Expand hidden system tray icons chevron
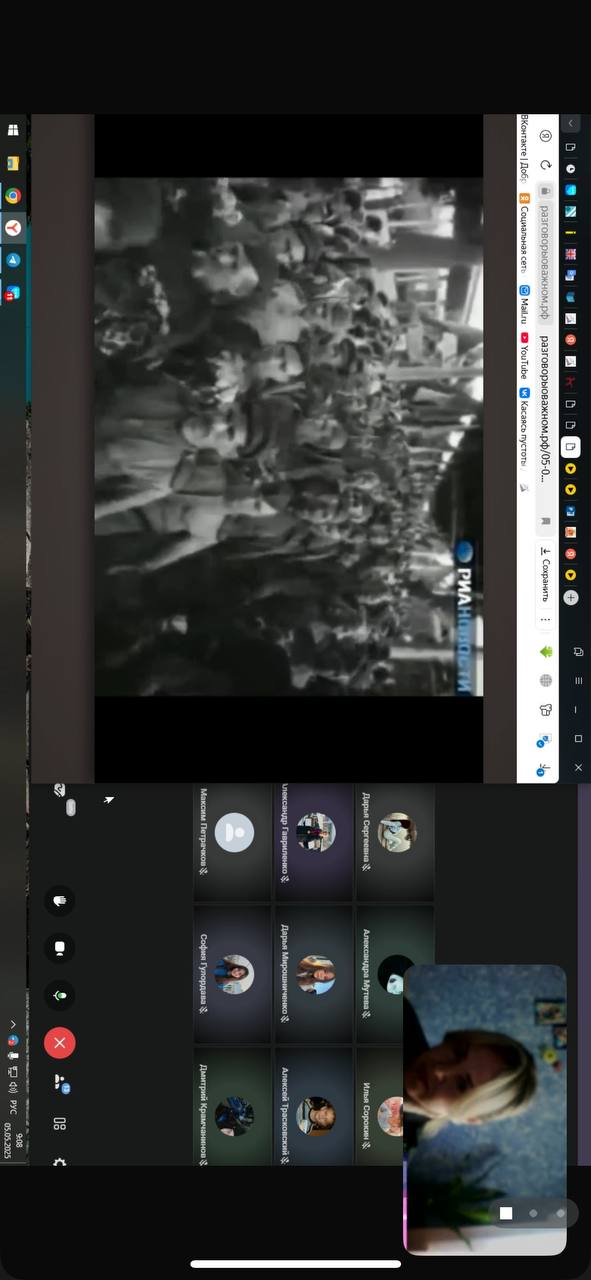This screenshot has height=1280, width=591. point(13,1024)
